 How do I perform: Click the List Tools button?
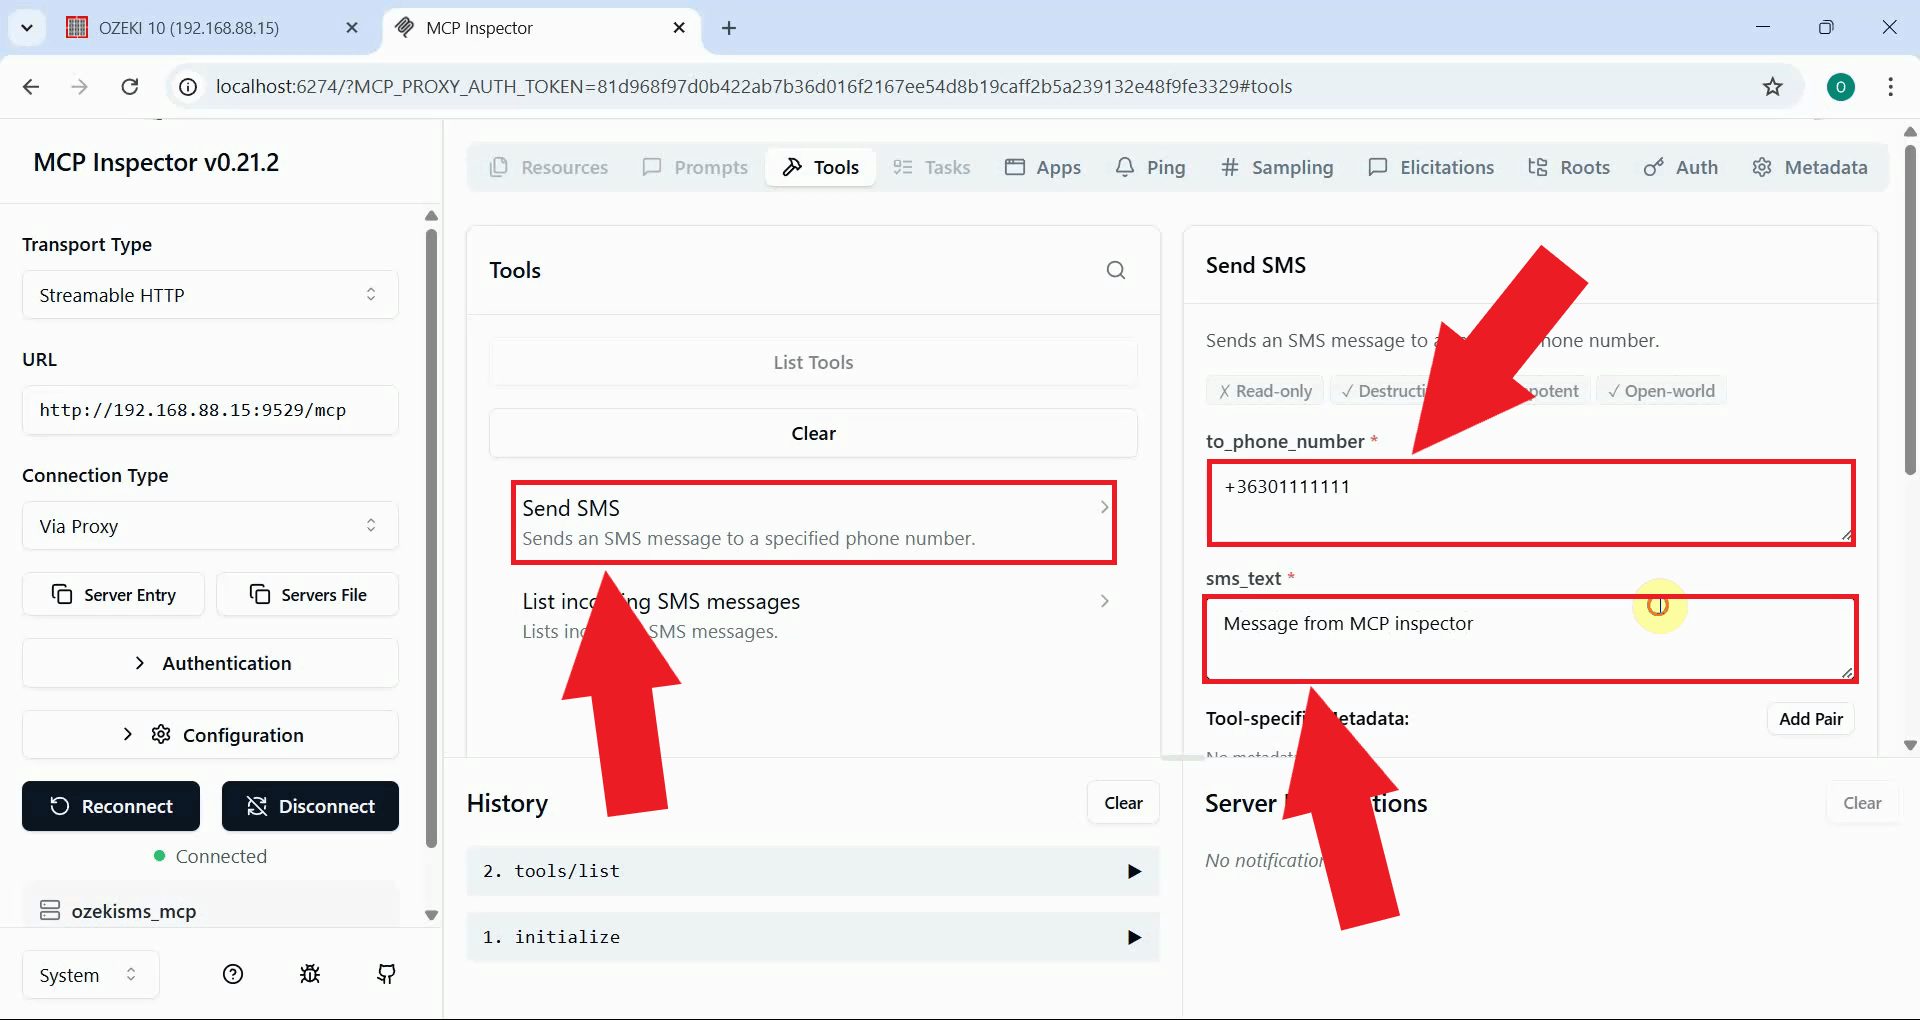click(813, 362)
